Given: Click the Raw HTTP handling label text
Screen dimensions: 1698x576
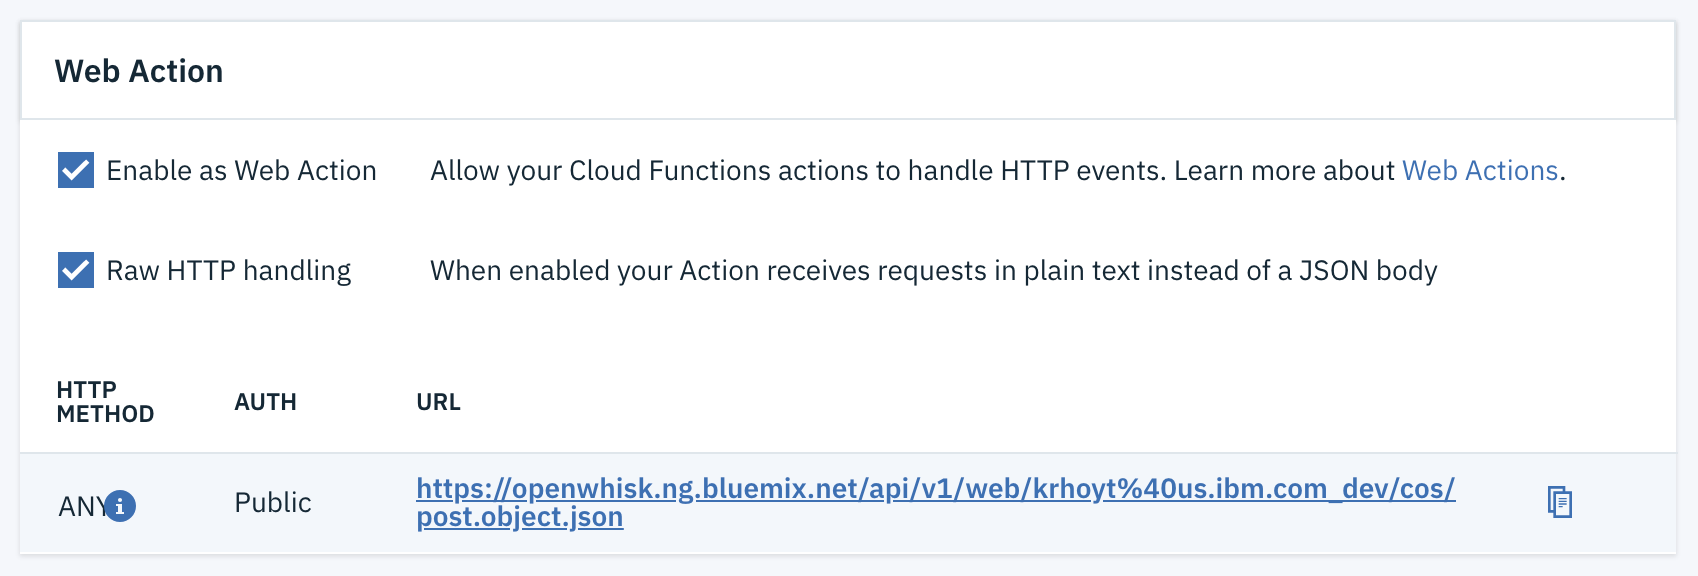Looking at the screenshot, I should (229, 271).
